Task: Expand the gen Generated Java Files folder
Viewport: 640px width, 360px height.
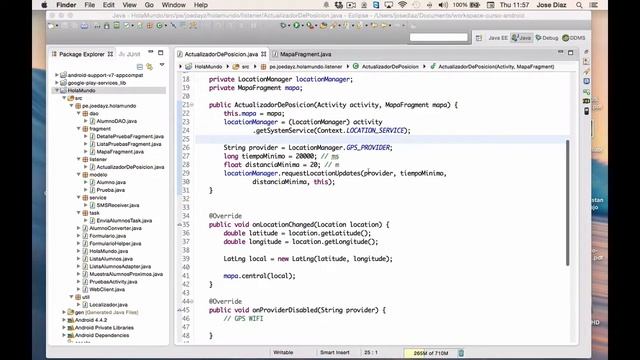Action: 64,312
